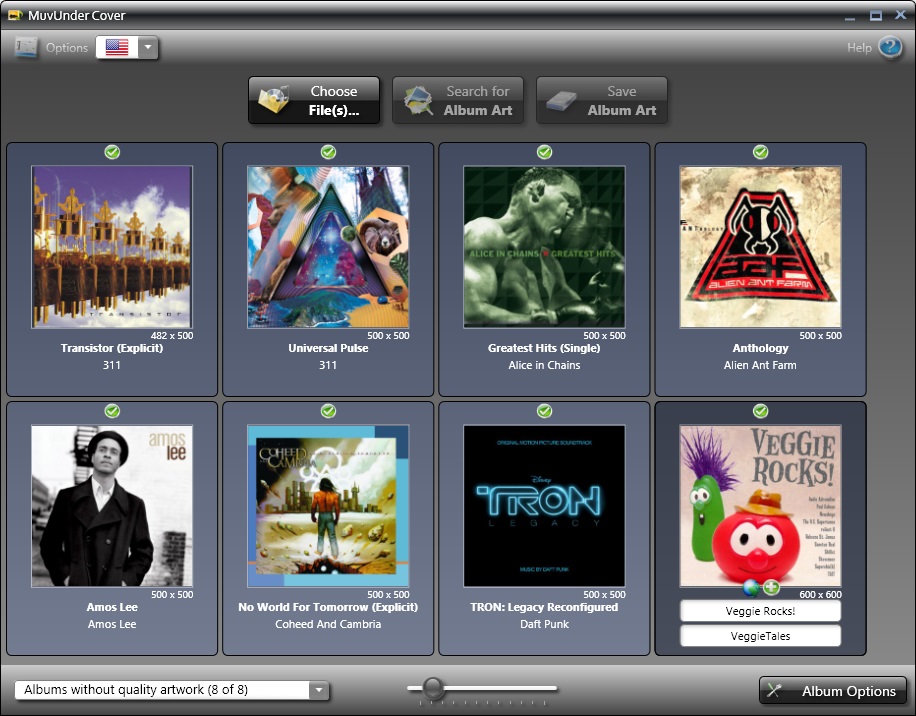Image resolution: width=916 pixels, height=716 pixels.
Task: Open the Options settings icon
Action: click(26, 47)
